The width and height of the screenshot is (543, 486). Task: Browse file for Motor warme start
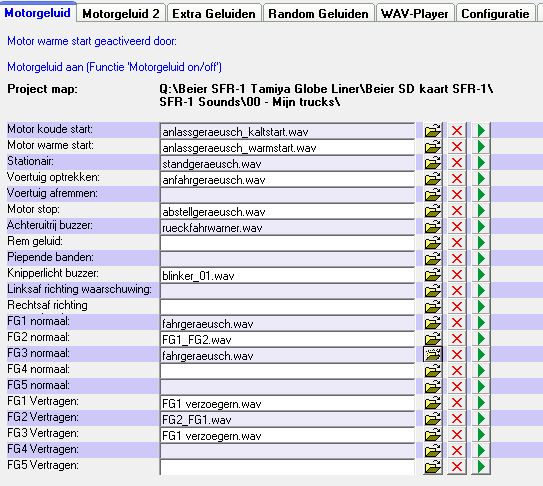(433, 147)
